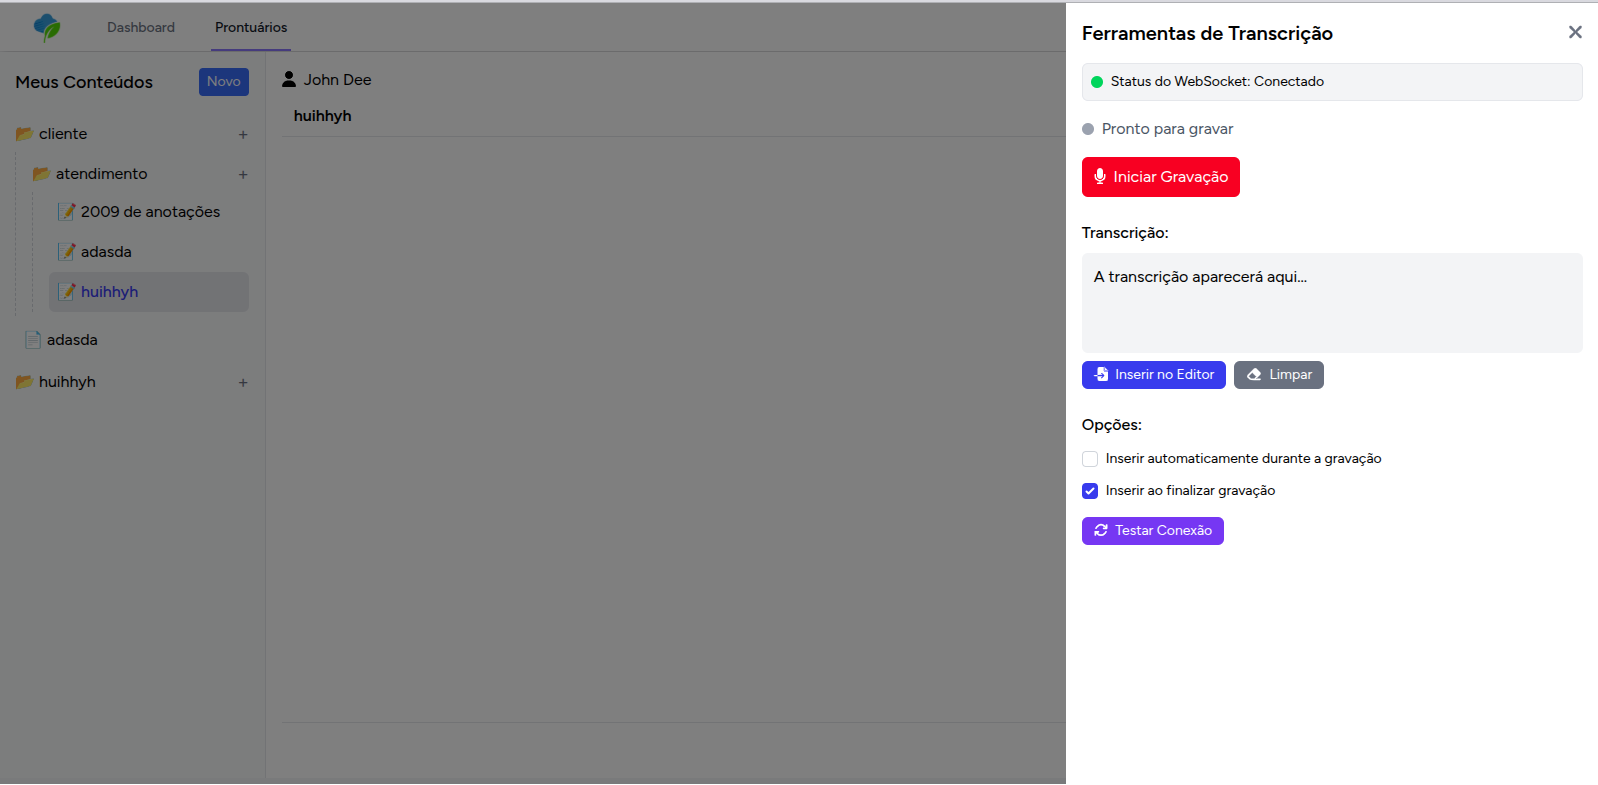Start recording with Iniciar Gravação
The image size is (1598, 785).
pyautogui.click(x=1161, y=177)
